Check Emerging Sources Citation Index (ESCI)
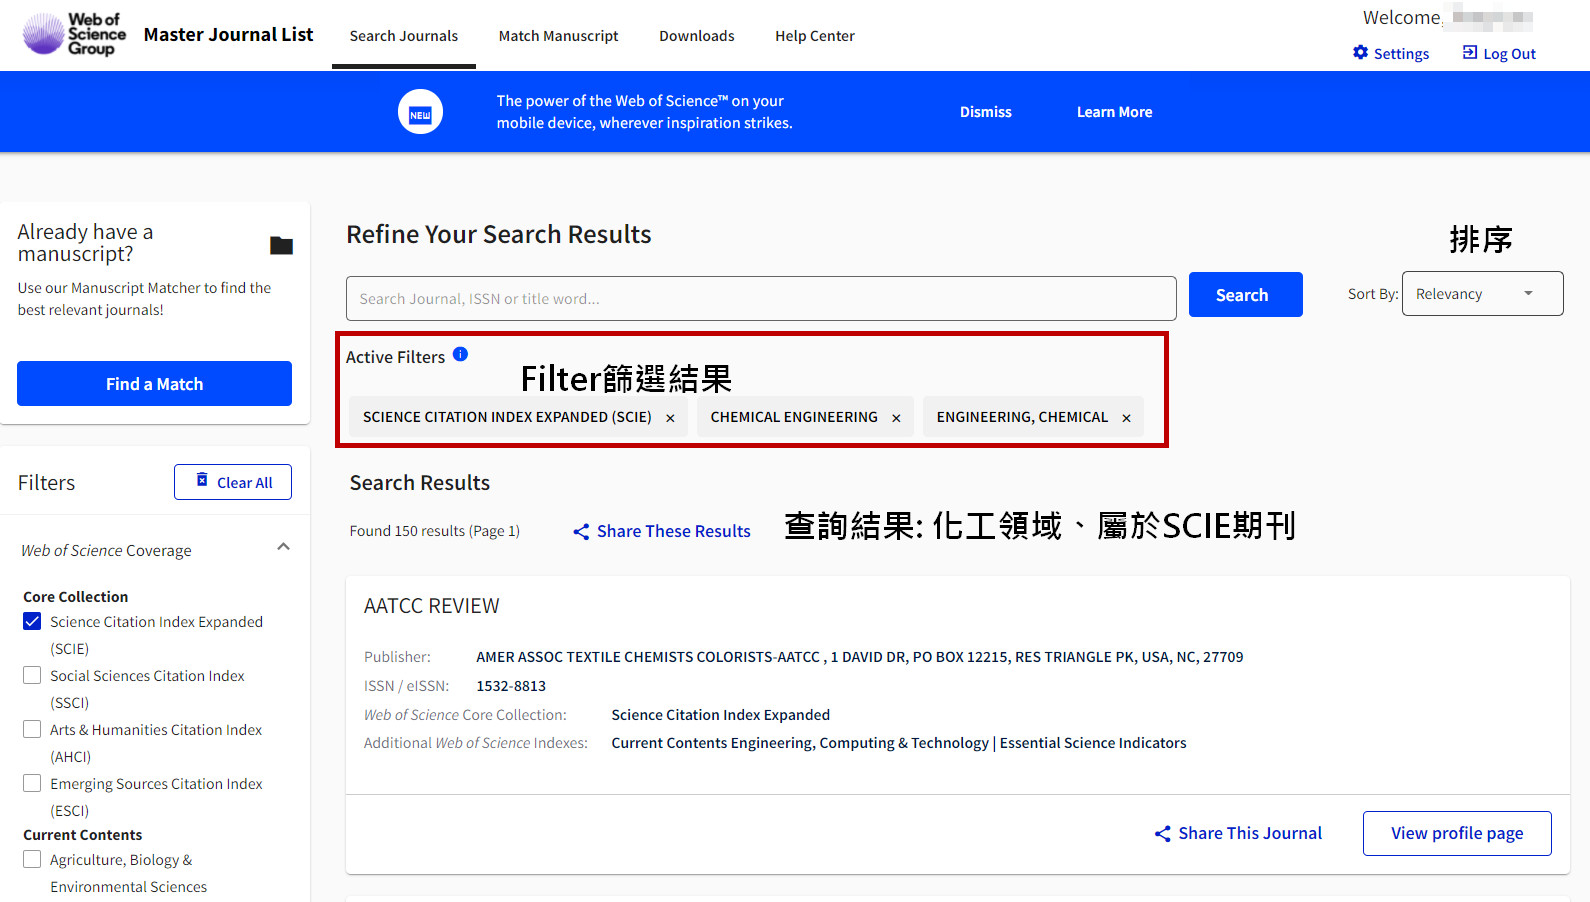 coord(32,783)
